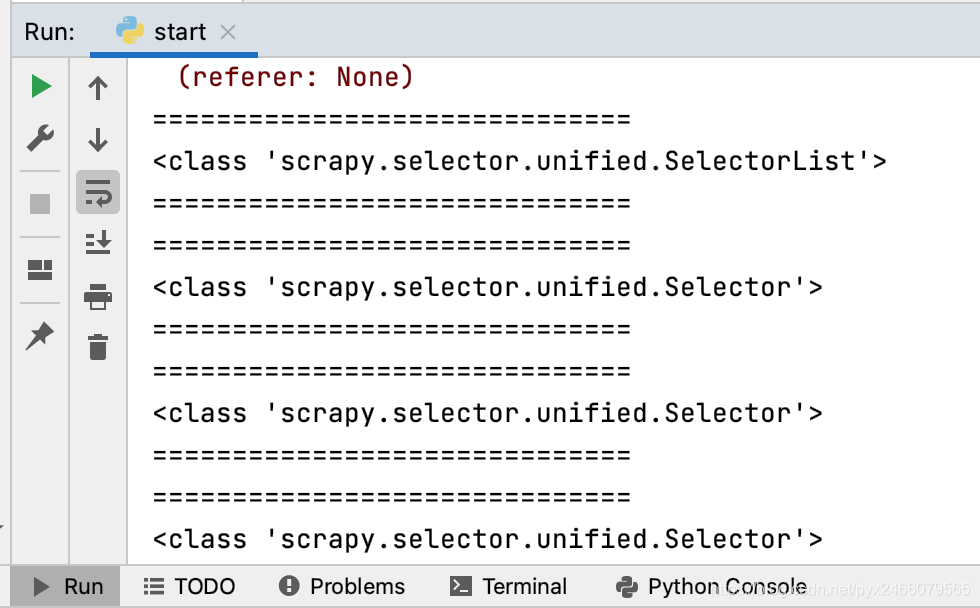Show the Problems tool window
The height and width of the screenshot is (608, 980).
342,586
